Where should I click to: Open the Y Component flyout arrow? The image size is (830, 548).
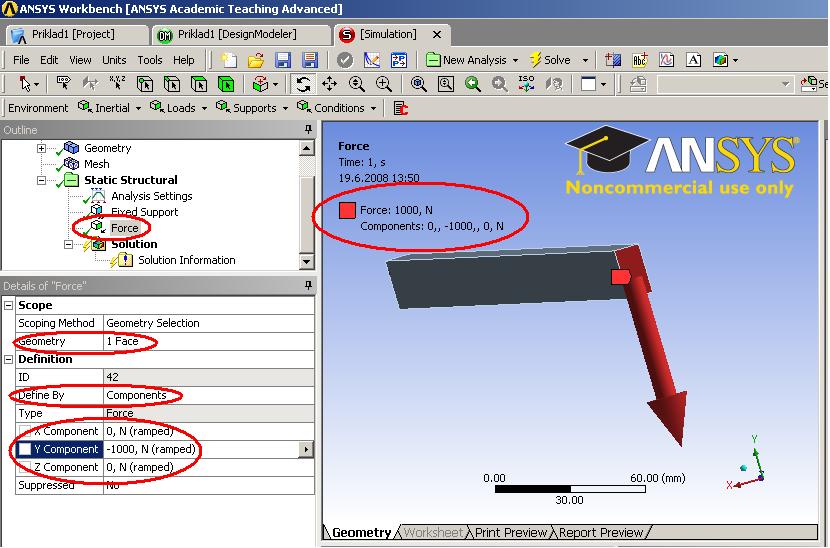306,450
